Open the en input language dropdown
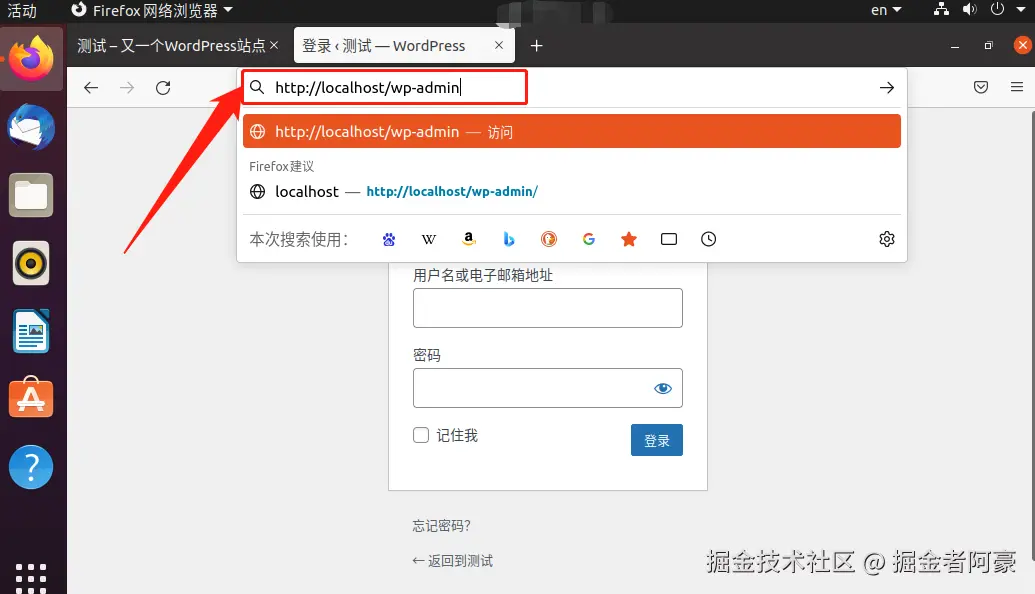Screen dimensions: 1035x594 click(x=886, y=10)
